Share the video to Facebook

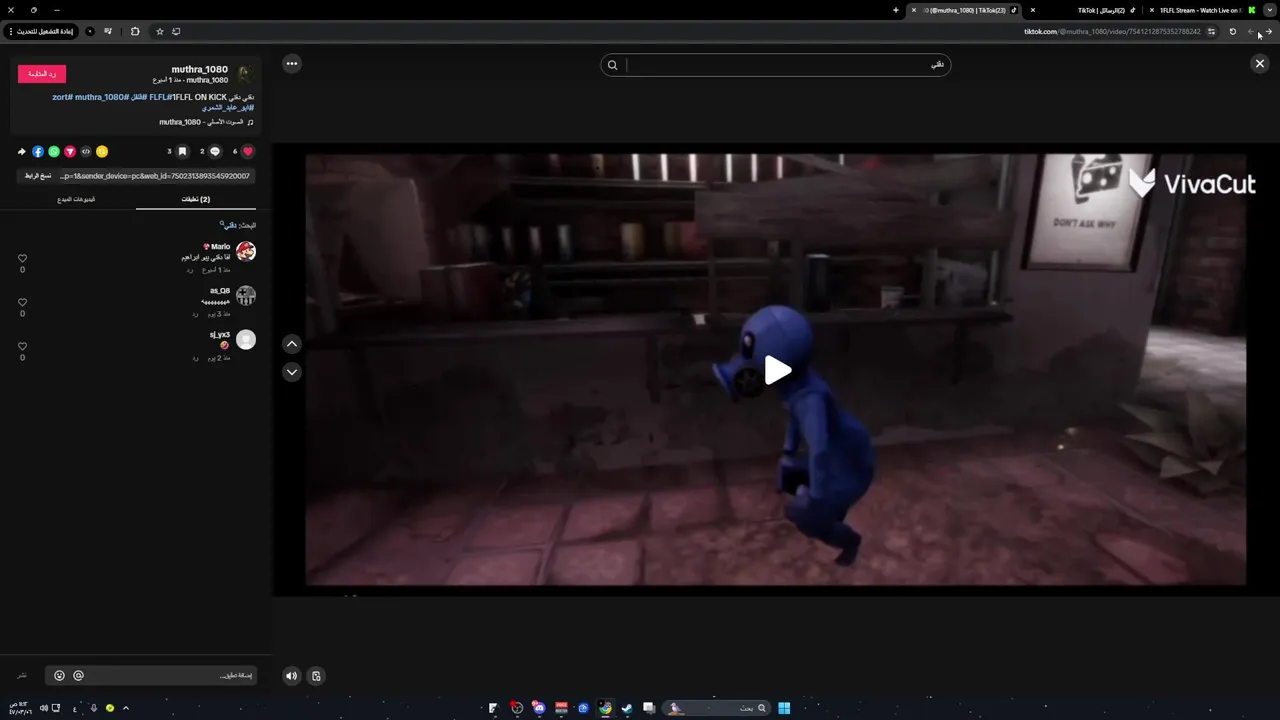[38, 152]
